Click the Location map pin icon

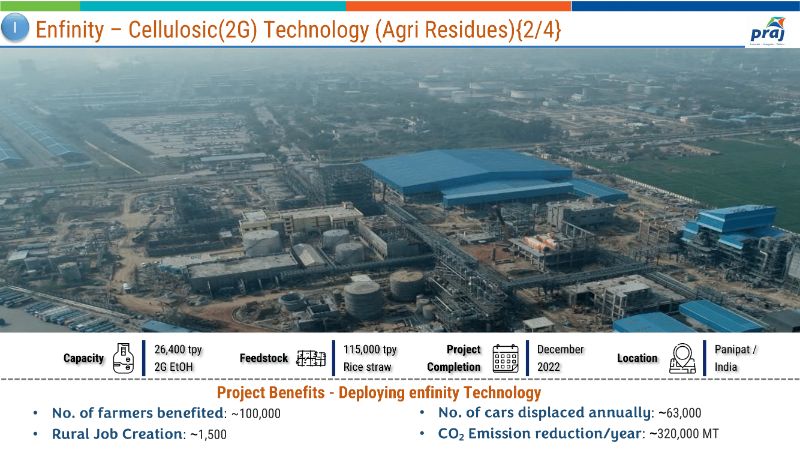(x=682, y=358)
